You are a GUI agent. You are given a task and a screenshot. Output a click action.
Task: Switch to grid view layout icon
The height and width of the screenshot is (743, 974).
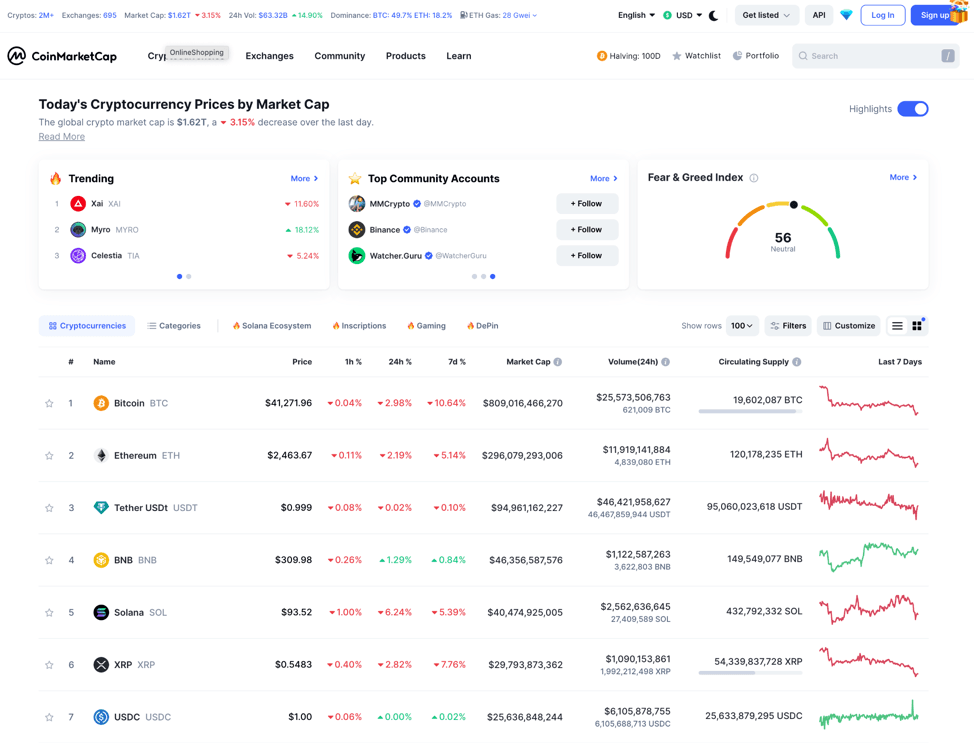pos(917,326)
